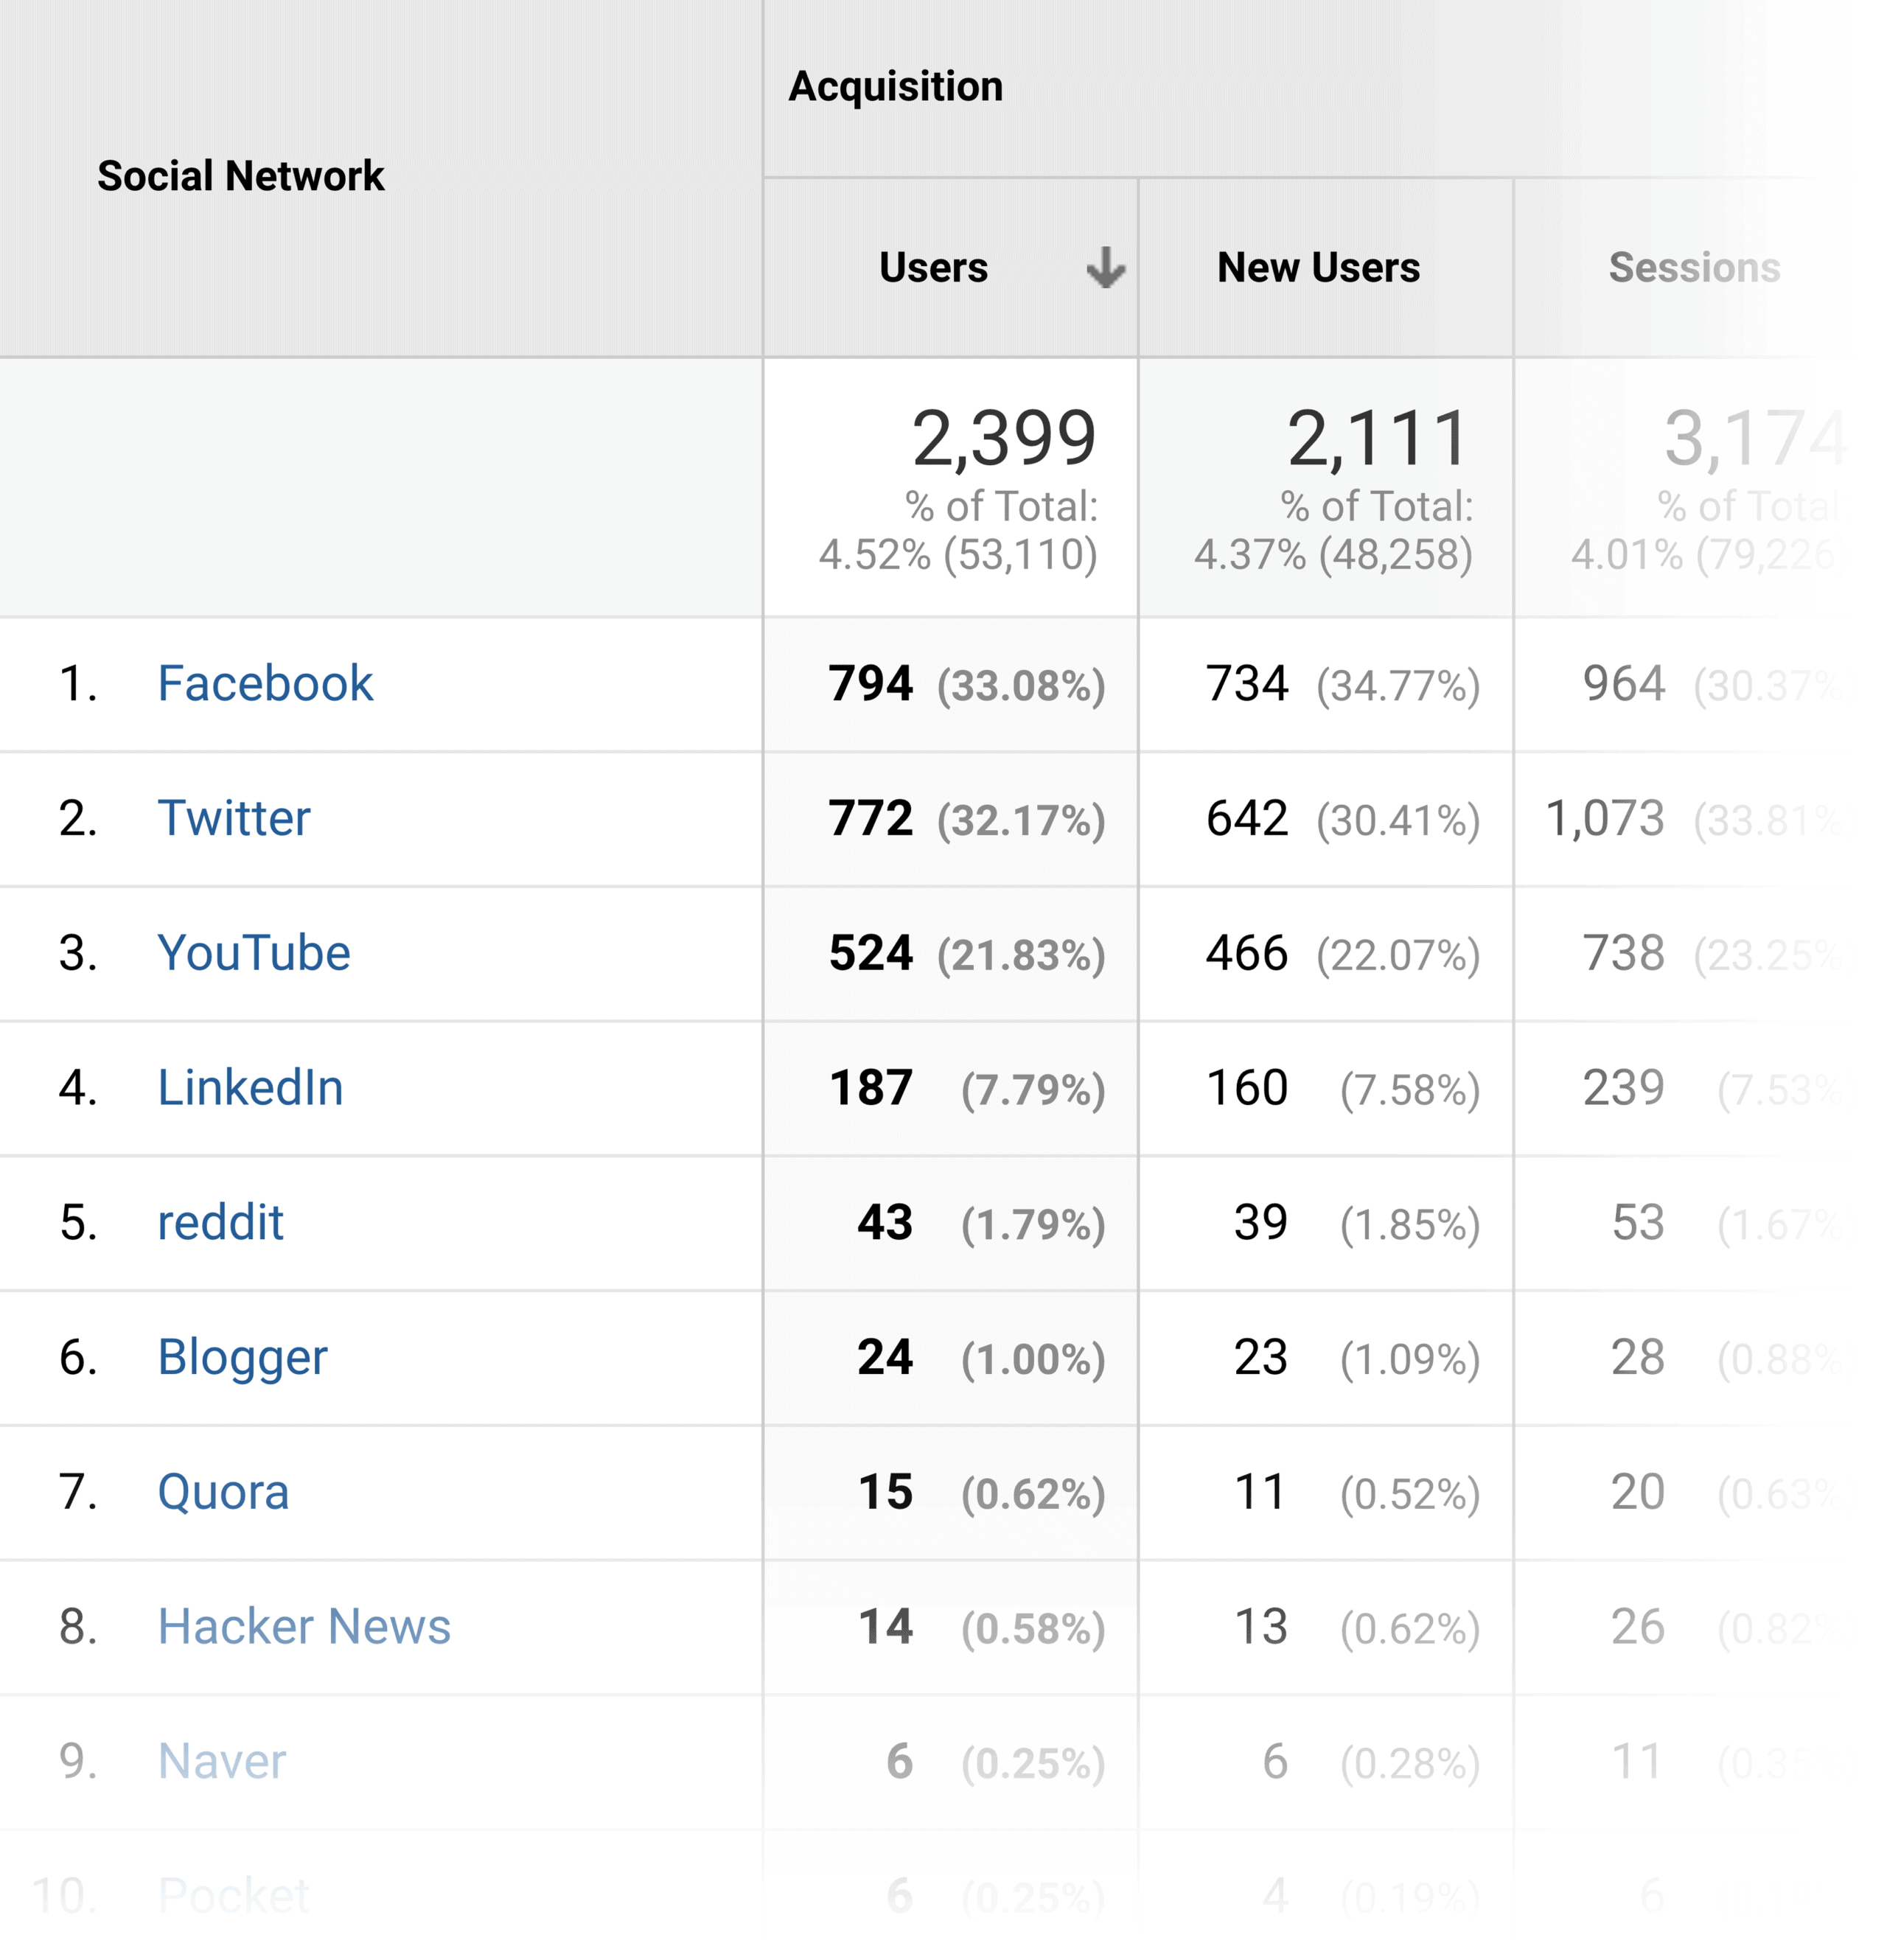Click Facebook Sessions value 964
This screenshot has height=1960, width=1887.
pos(1623,684)
